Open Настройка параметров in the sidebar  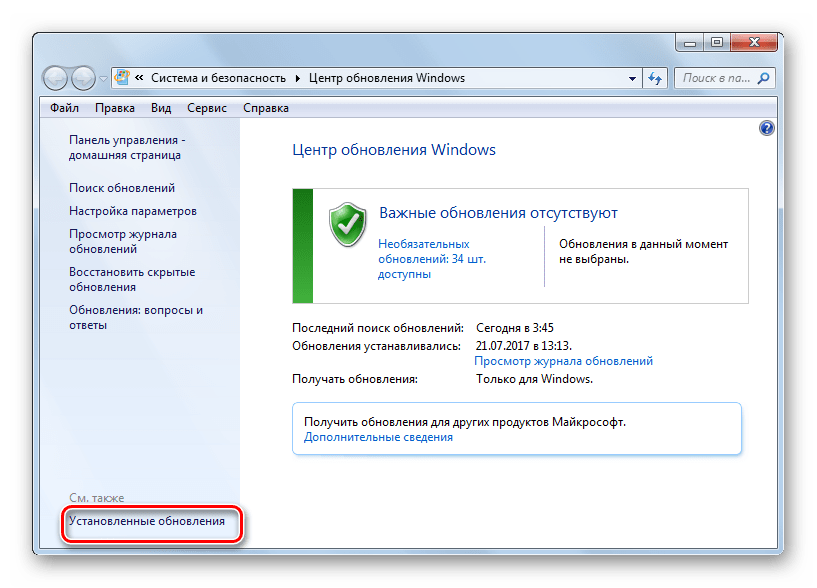tap(133, 211)
